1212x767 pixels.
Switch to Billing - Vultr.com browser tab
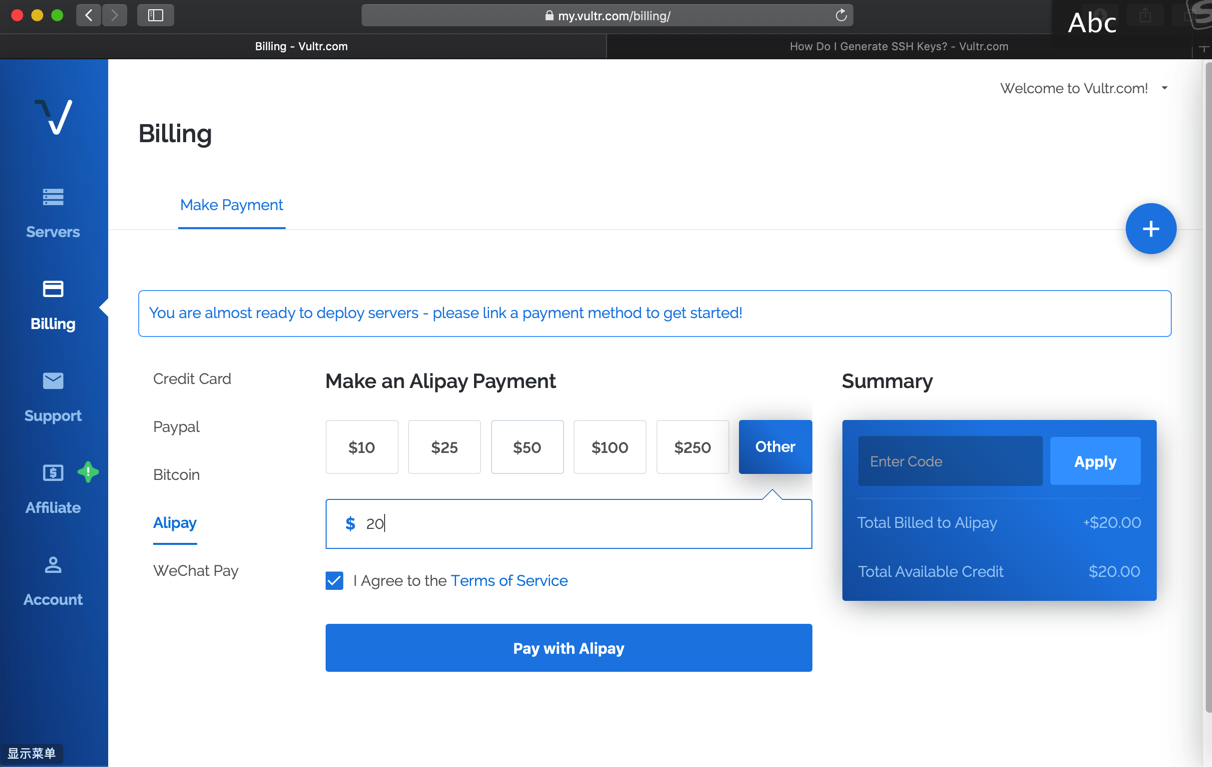(301, 46)
